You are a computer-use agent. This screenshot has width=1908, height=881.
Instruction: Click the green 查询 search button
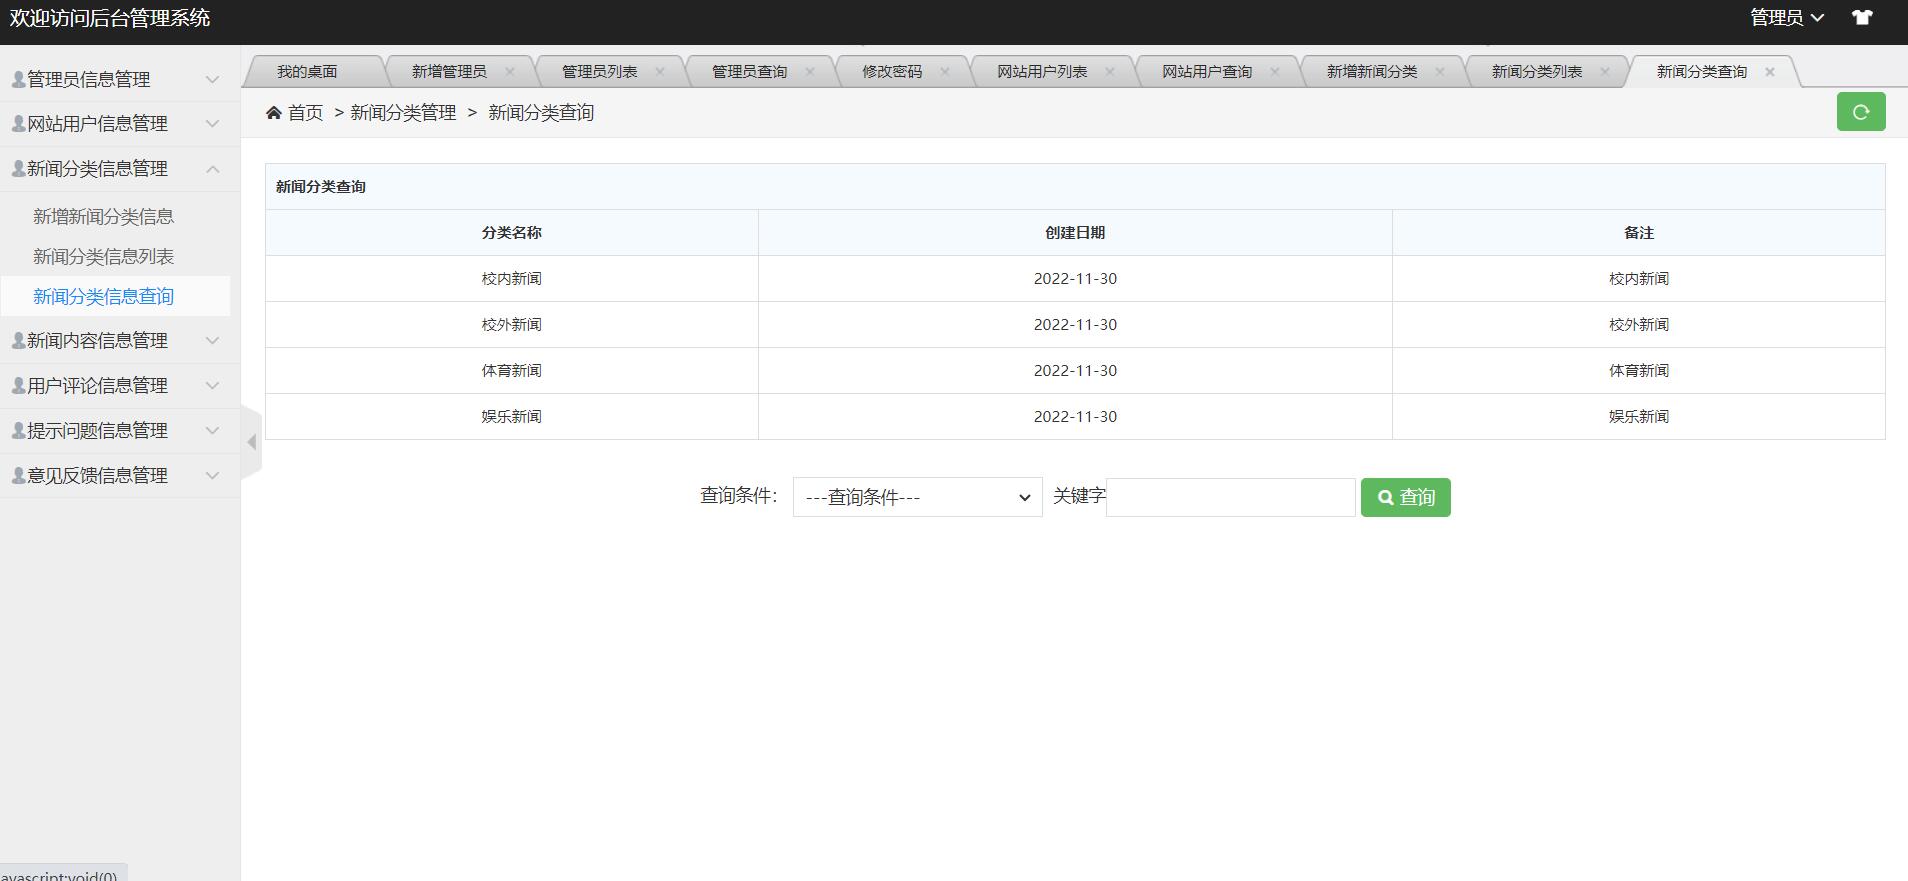click(1405, 497)
